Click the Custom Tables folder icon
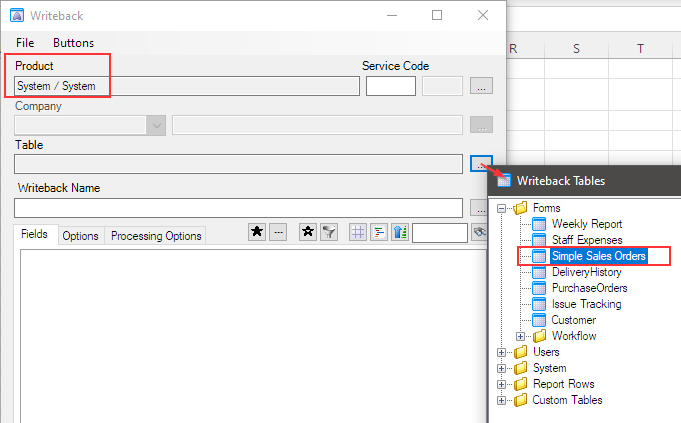The image size is (681, 423). pos(520,400)
